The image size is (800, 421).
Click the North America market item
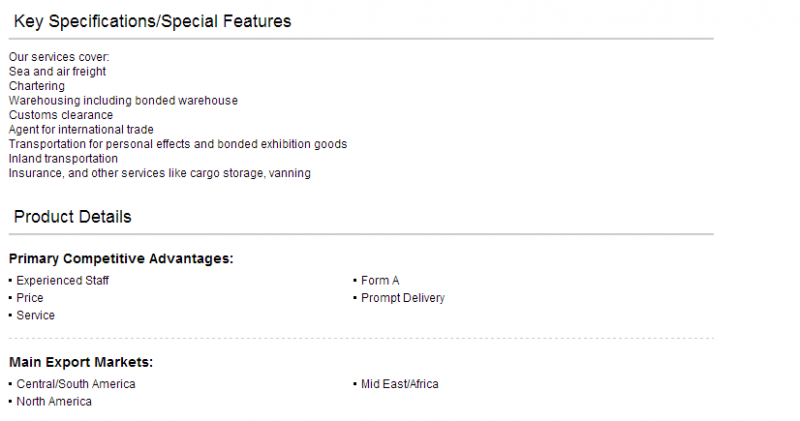(54, 402)
